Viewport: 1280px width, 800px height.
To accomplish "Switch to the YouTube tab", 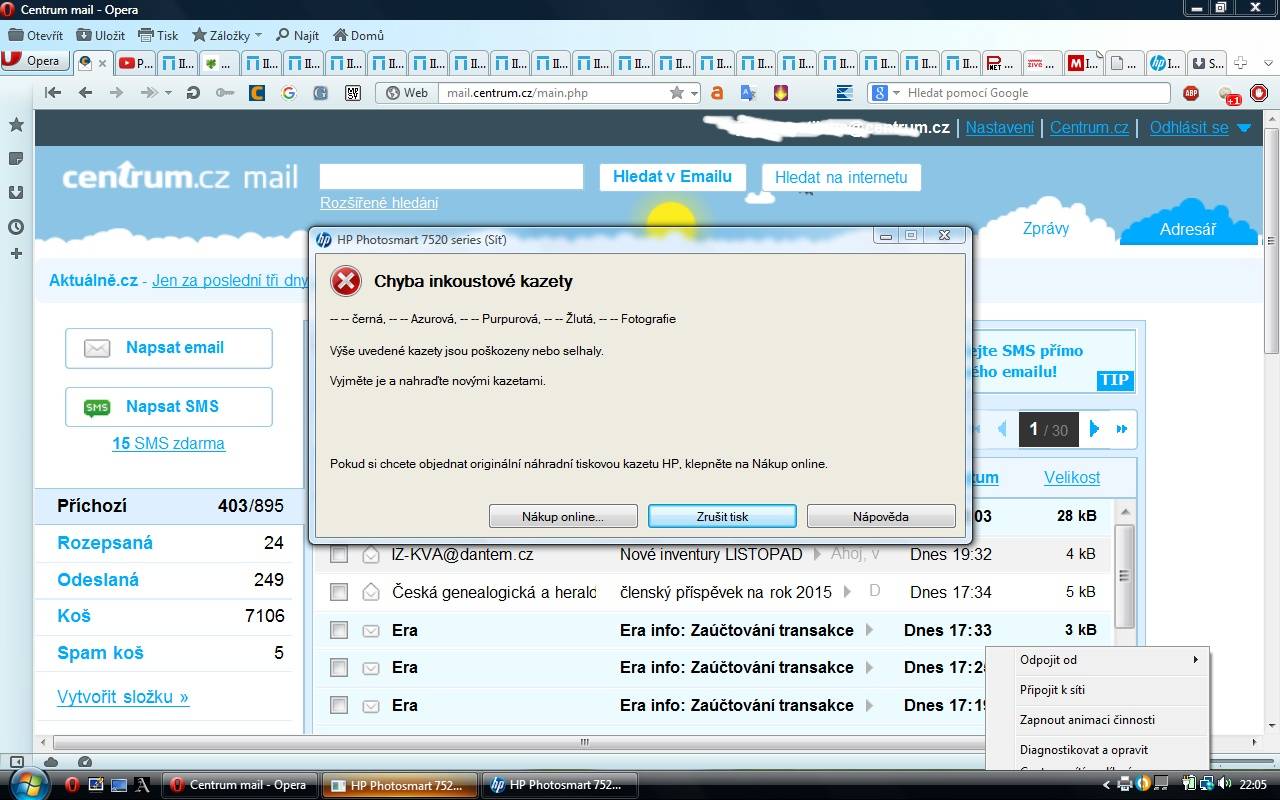I will (135, 63).
